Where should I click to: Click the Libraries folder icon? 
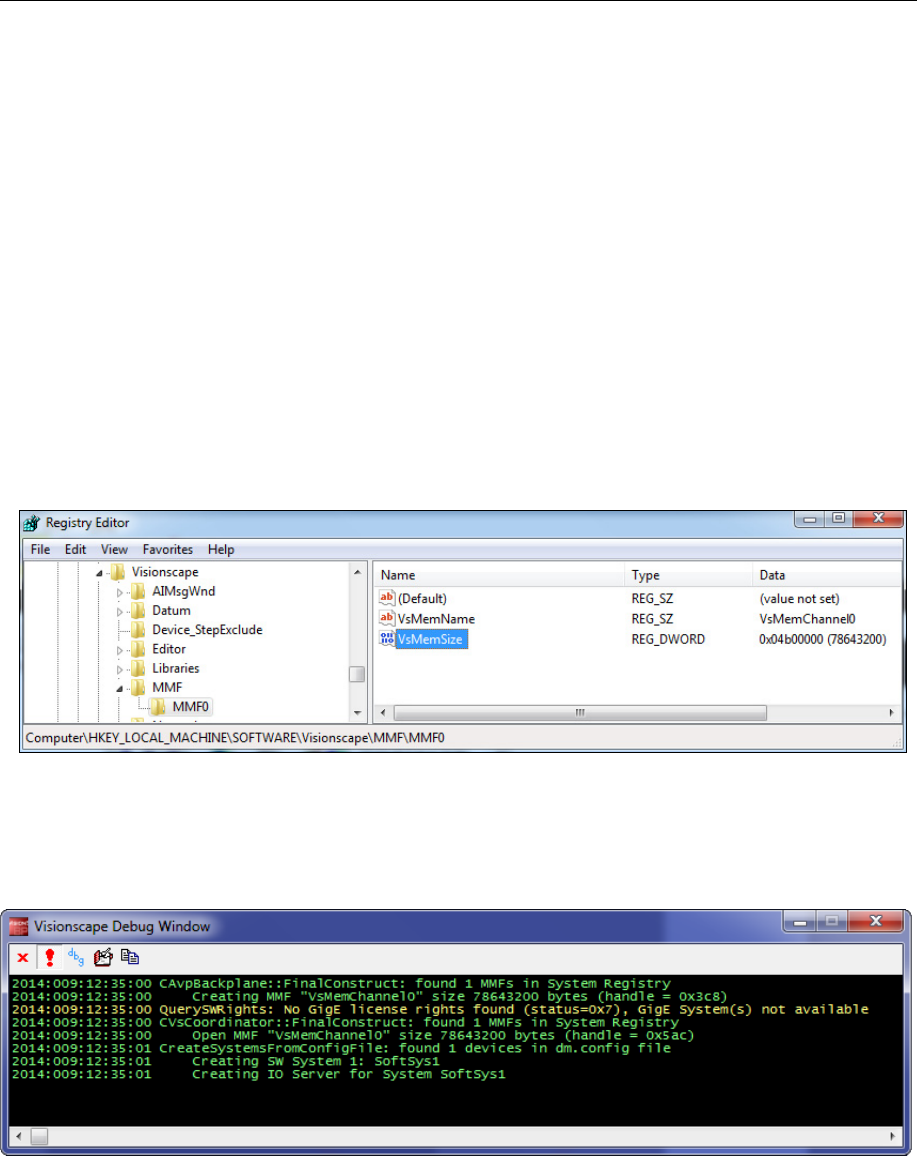pos(138,668)
